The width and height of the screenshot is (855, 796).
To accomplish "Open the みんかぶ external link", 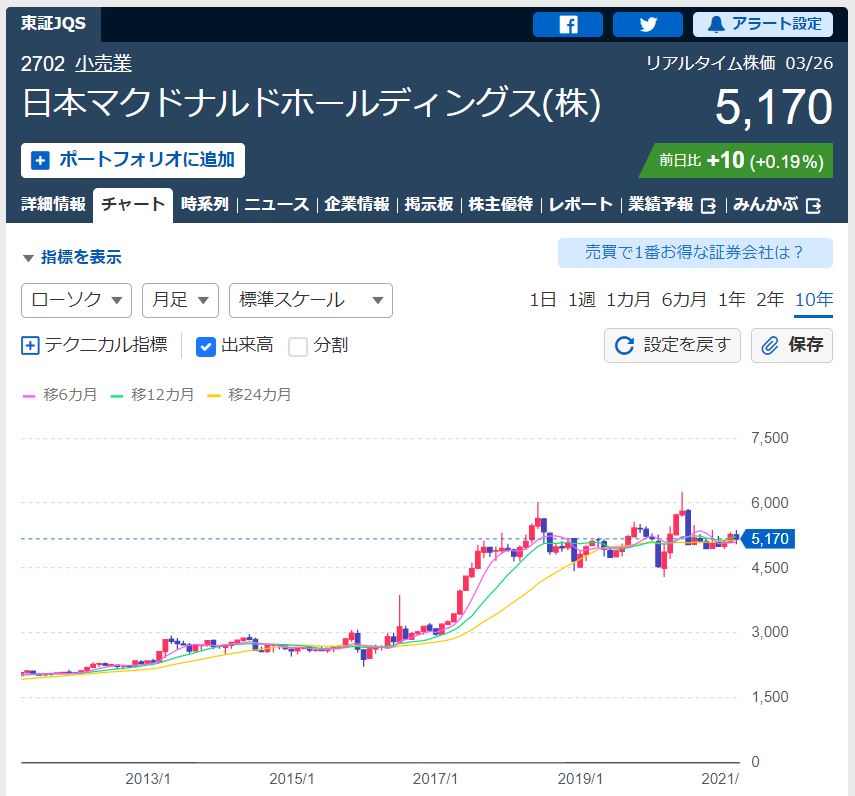I will [777, 205].
